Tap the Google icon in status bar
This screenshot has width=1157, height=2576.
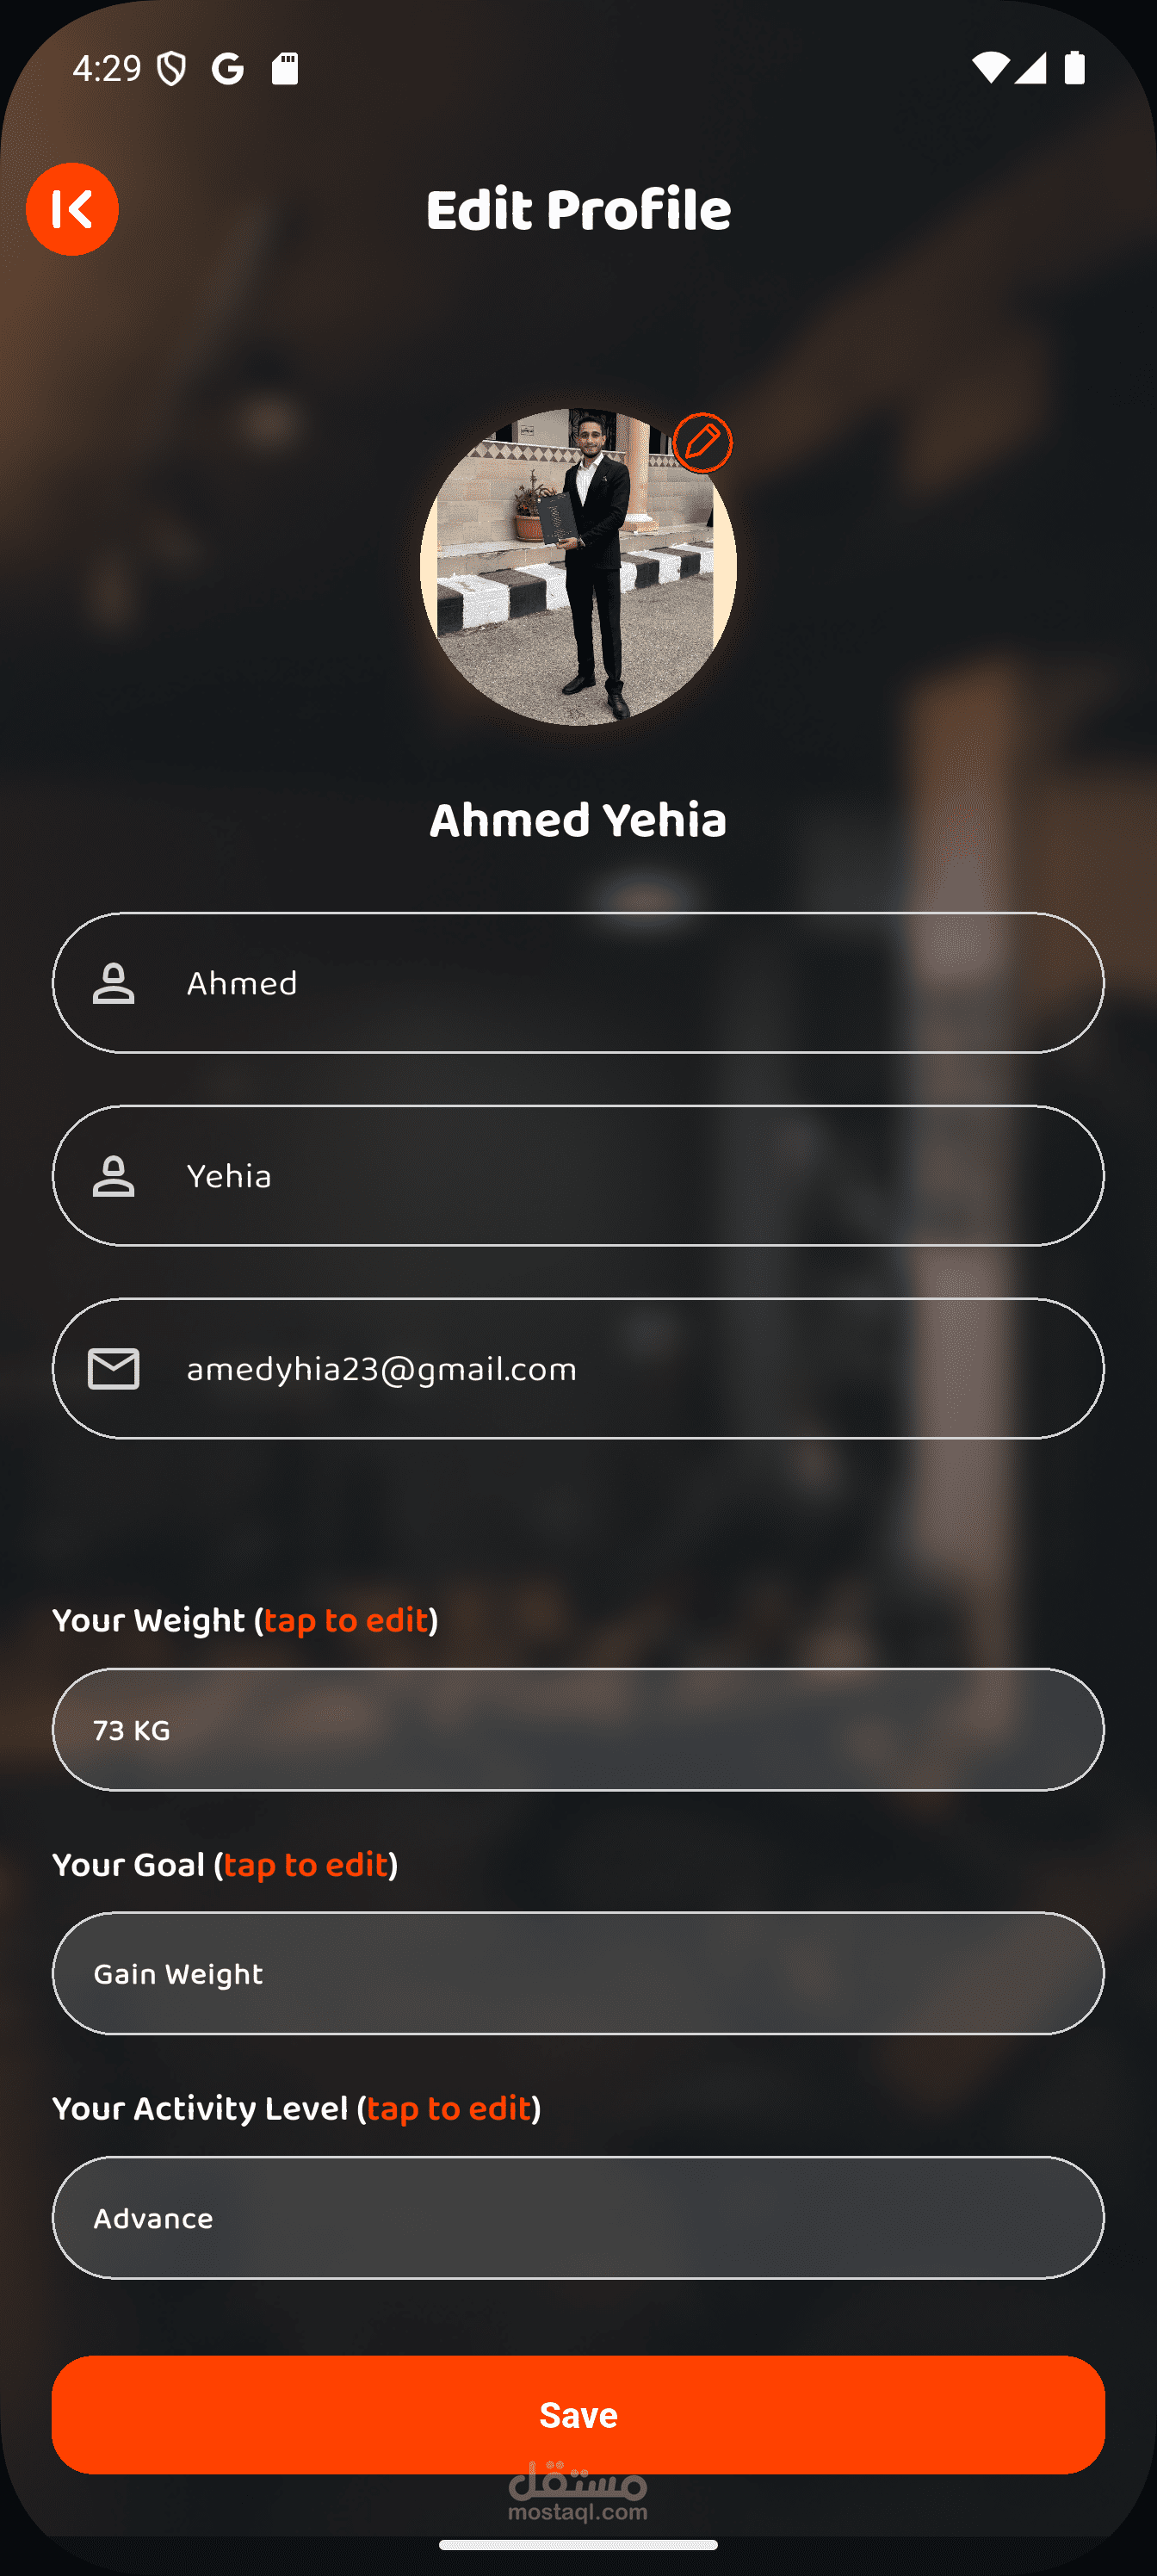coord(228,69)
